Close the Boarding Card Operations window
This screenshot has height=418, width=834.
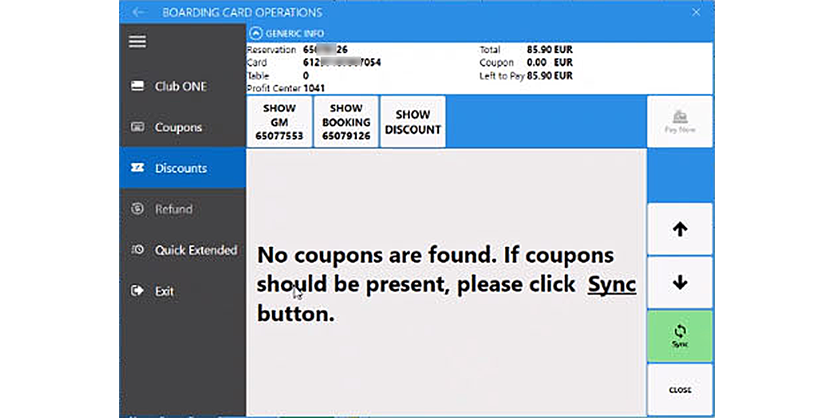pos(696,12)
